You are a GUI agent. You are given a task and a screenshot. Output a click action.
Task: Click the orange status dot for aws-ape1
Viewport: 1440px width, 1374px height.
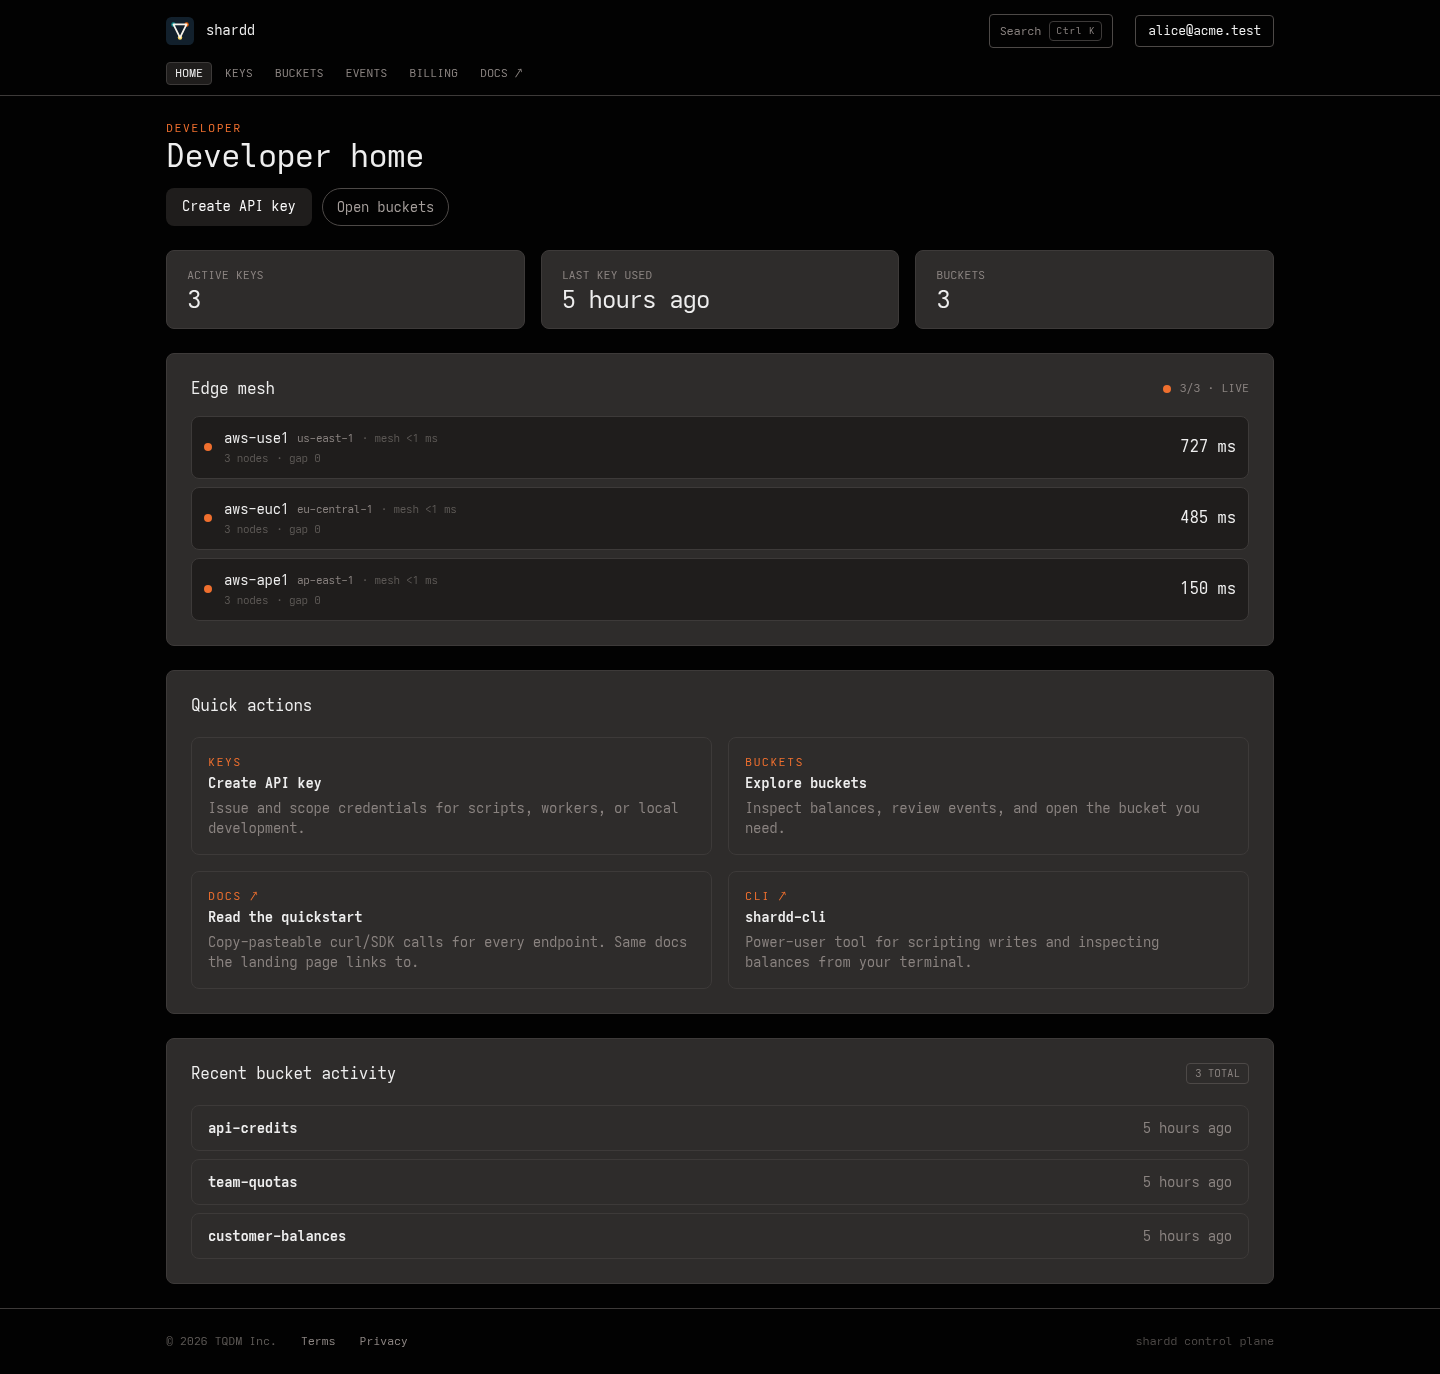tap(208, 589)
